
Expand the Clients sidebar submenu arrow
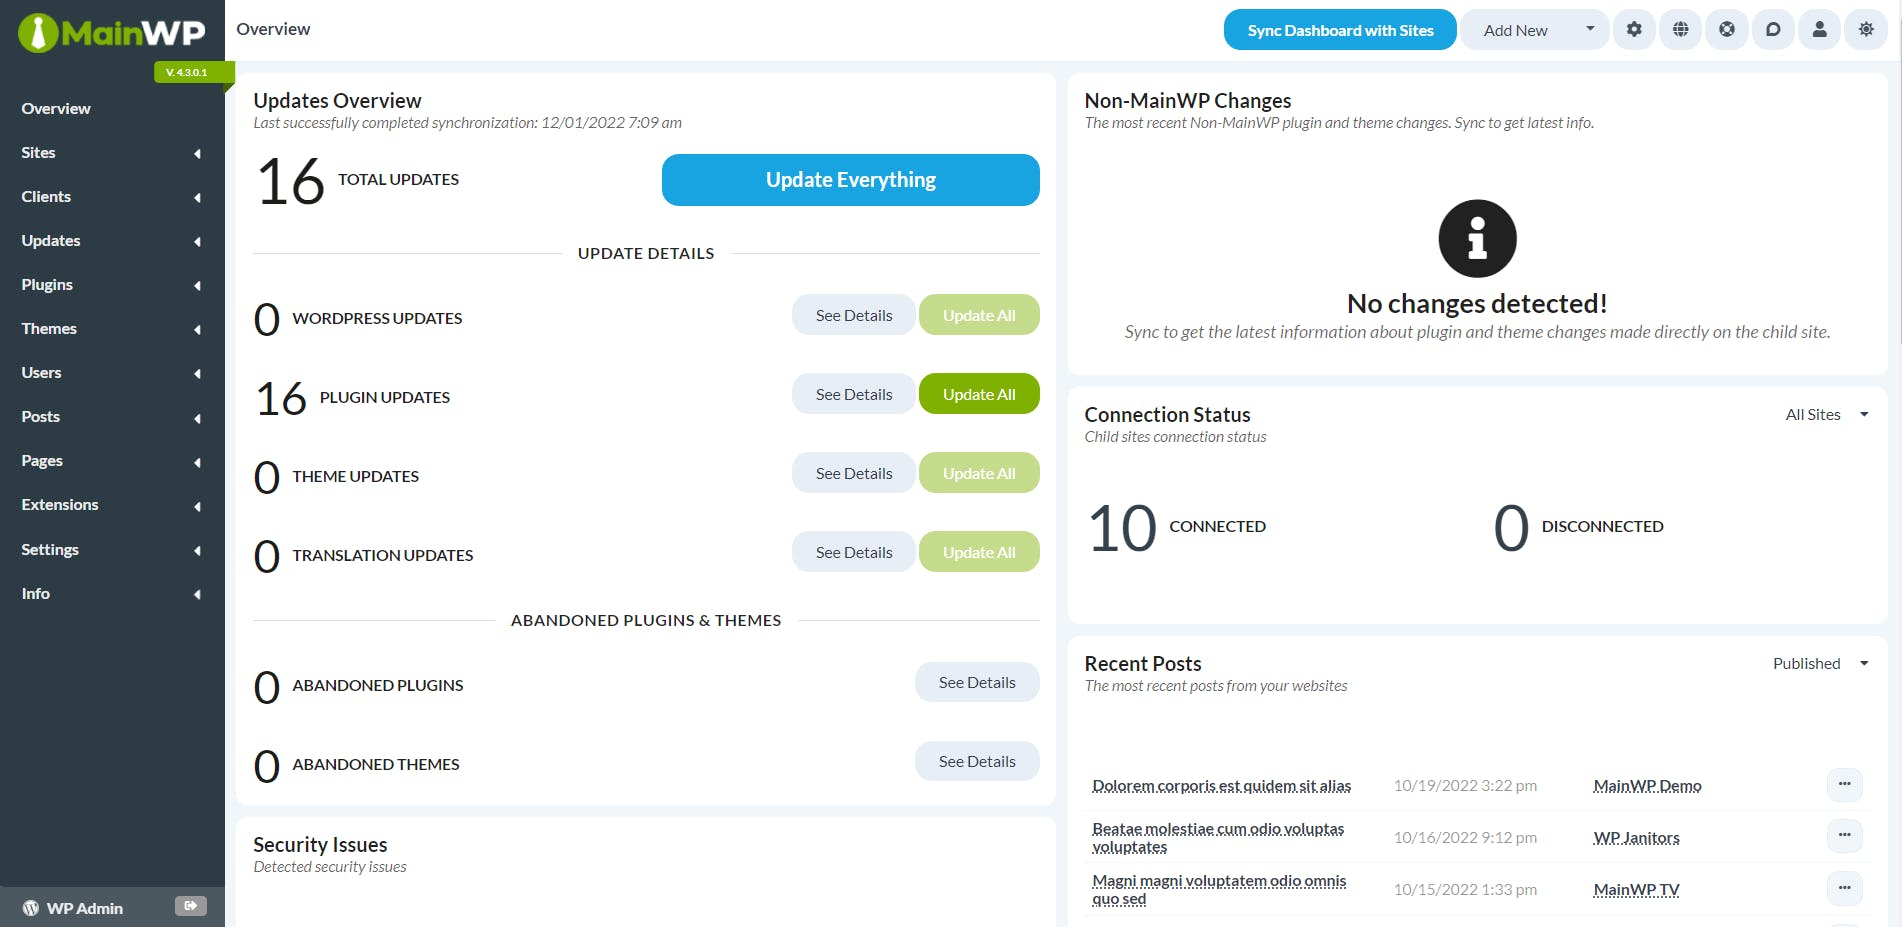[198, 198]
